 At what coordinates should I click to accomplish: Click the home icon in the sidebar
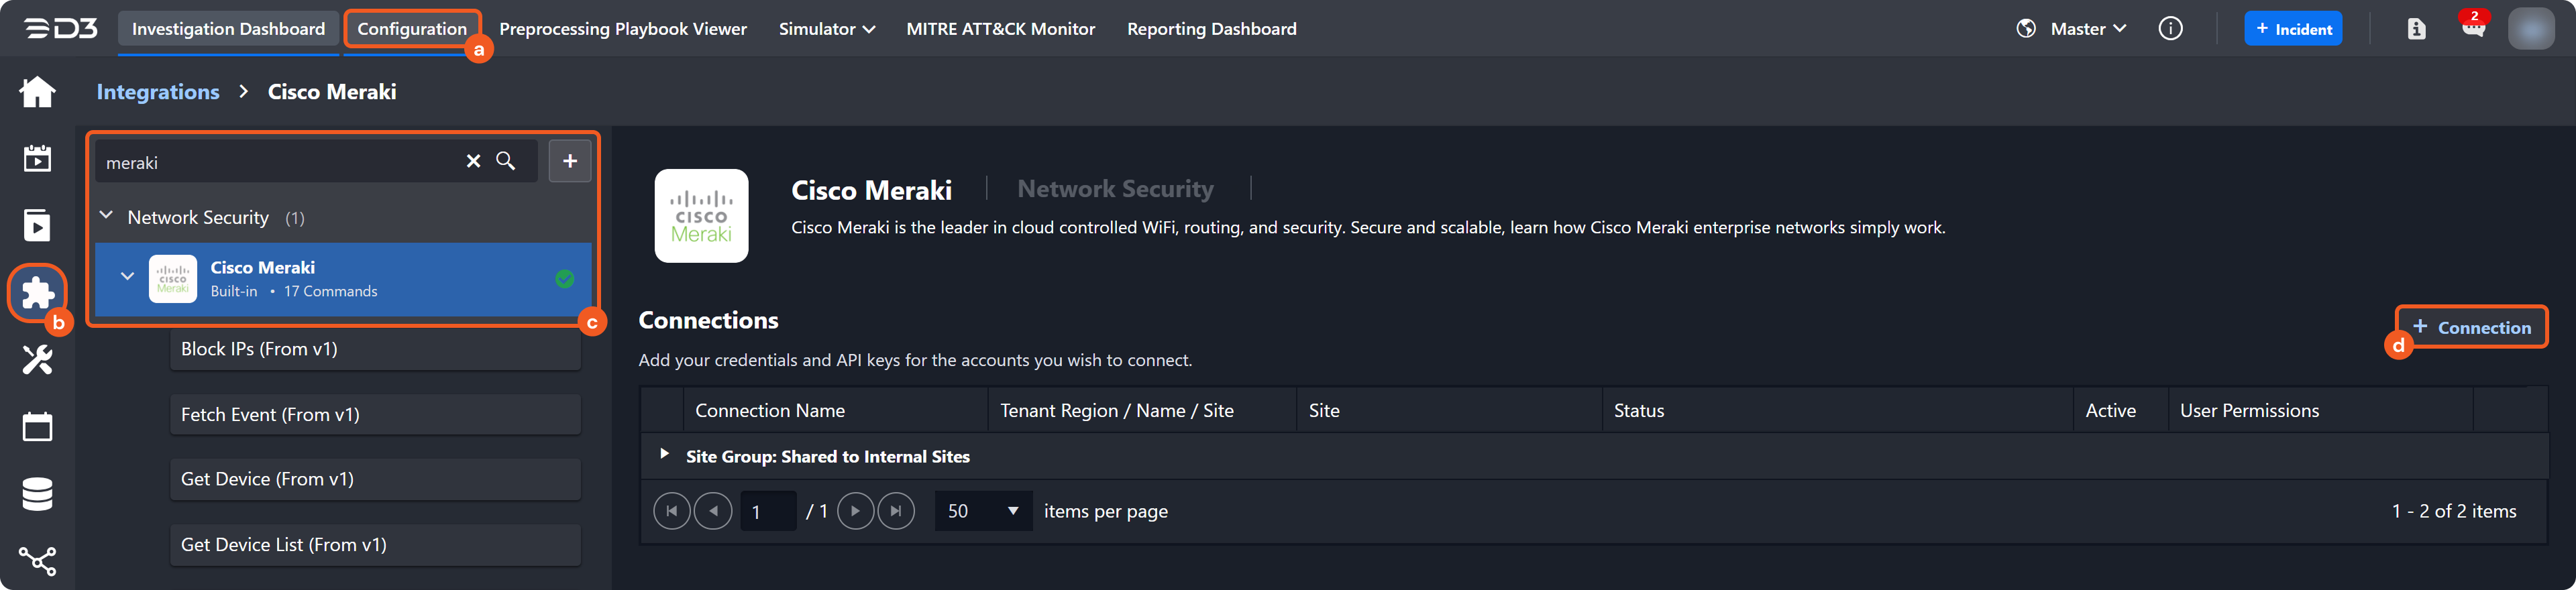[37, 92]
